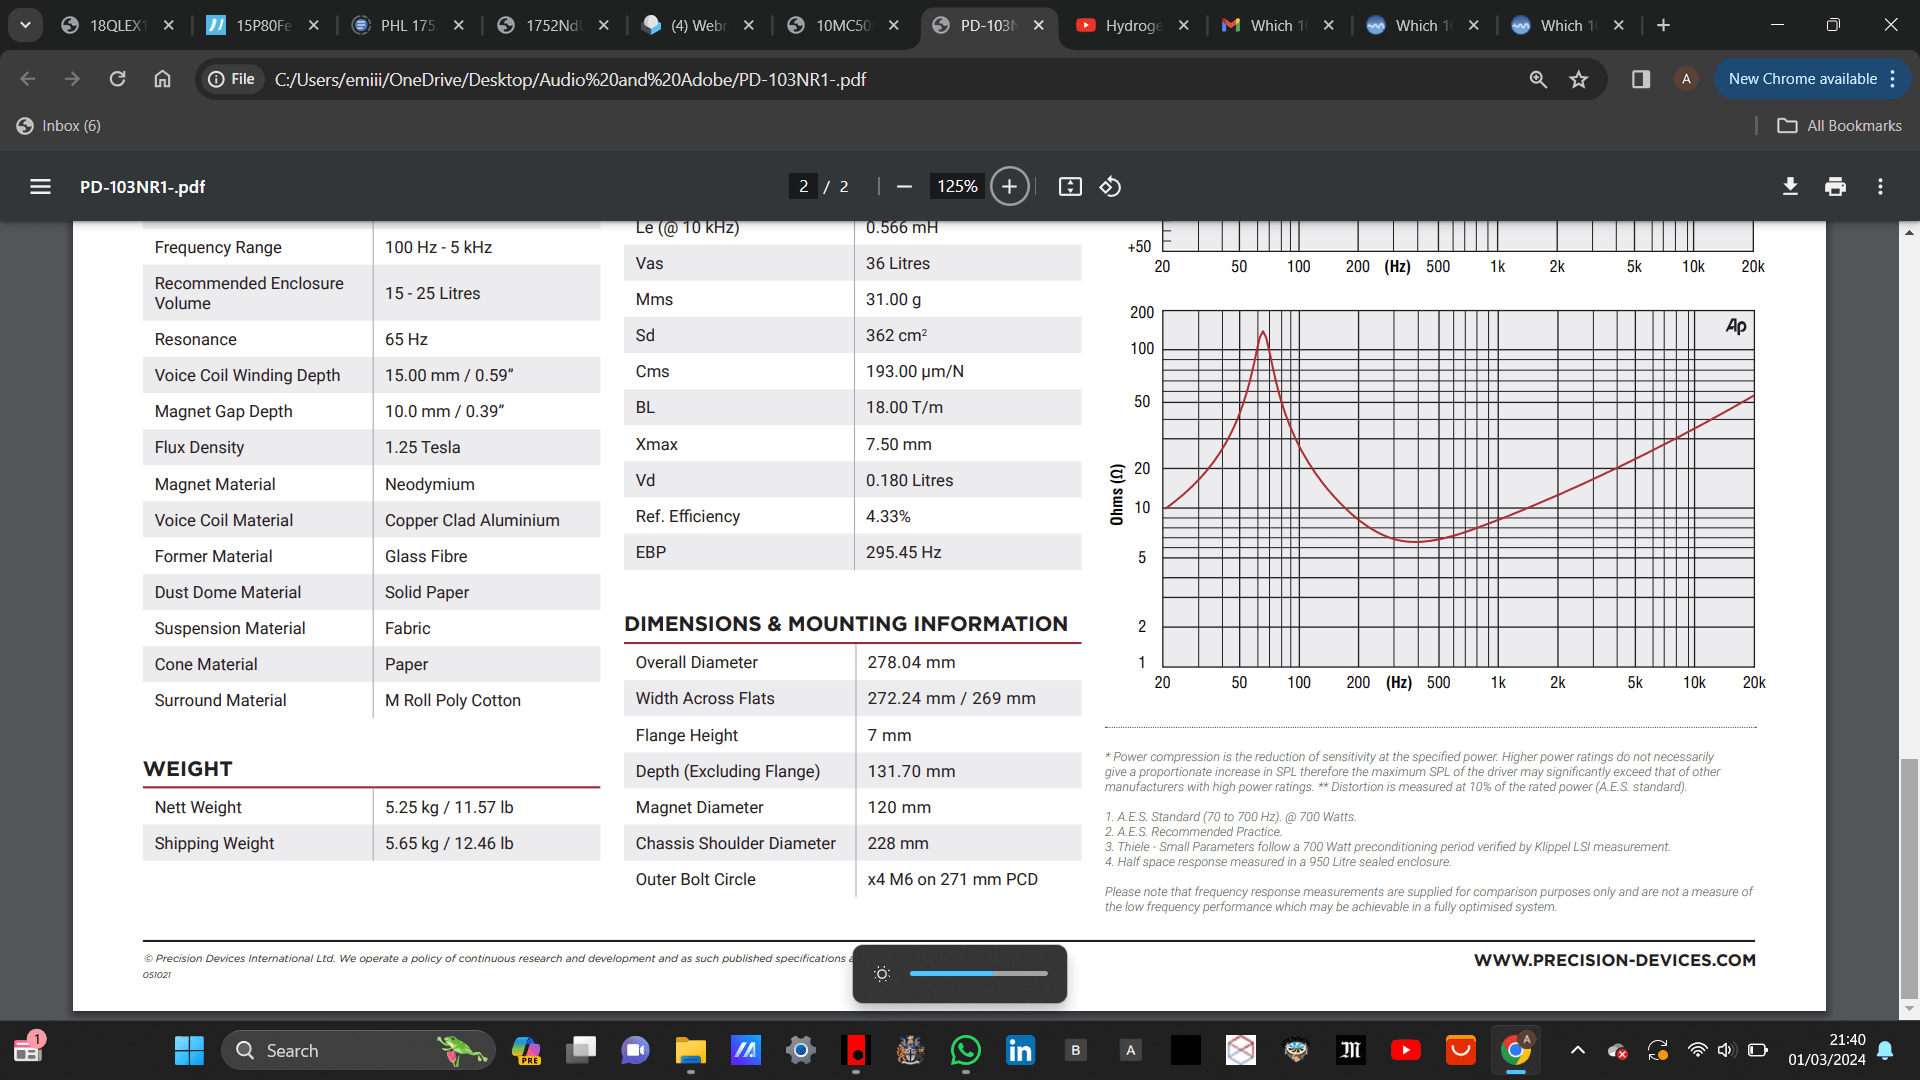Image resolution: width=1920 pixels, height=1080 pixels.
Task: Click WWW.PRECISION-DEVICES.COM text
Action: pyautogui.click(x=1614, y=960)
